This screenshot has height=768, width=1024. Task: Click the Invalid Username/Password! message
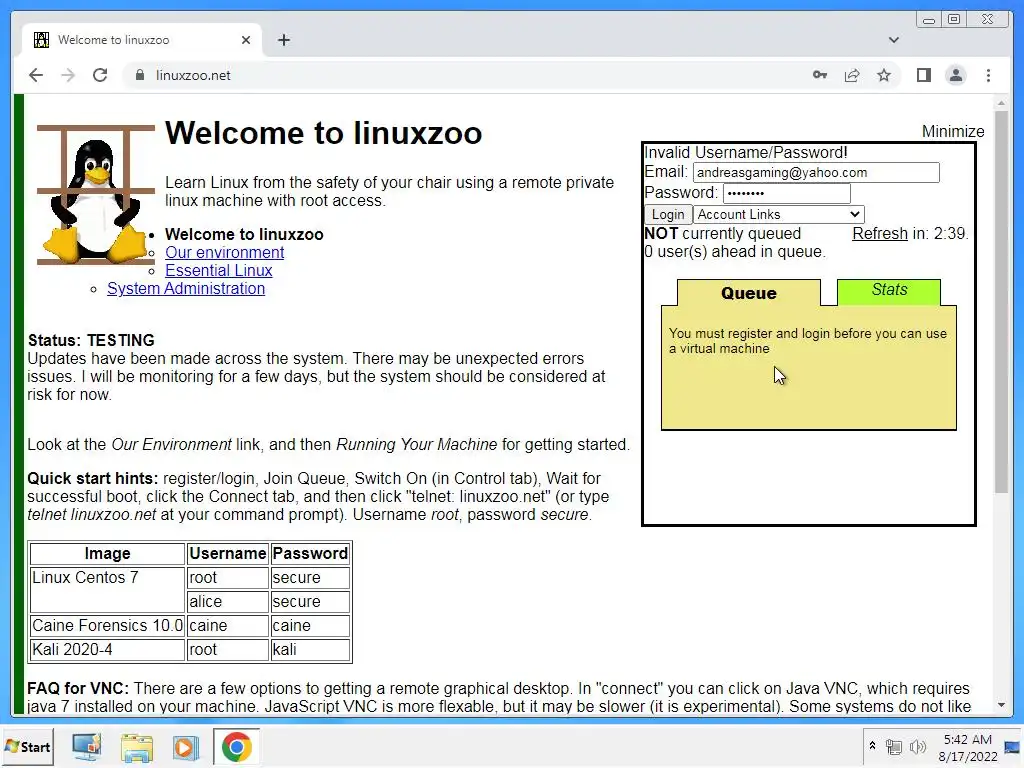pos(746,152)
